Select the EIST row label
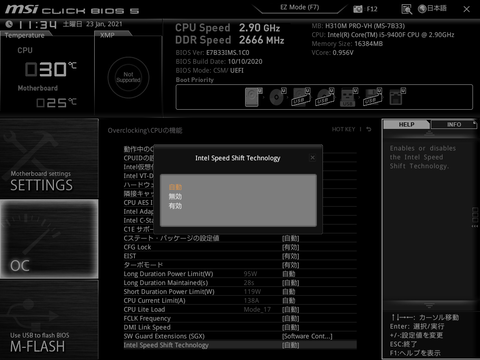Image resolution: width=480 pixels, height=360 pixels. tap(130, 256)
